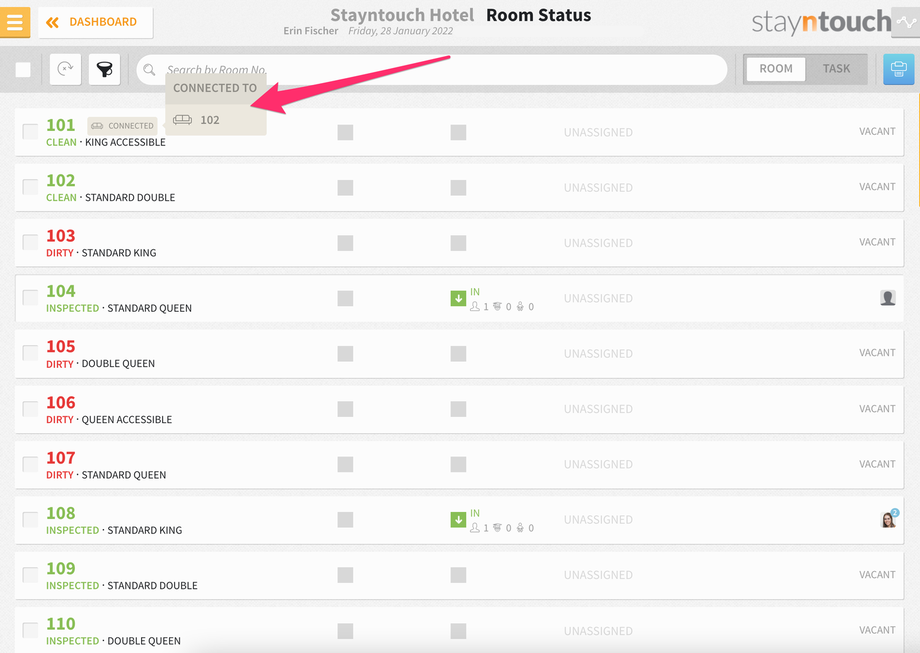
Task: Click the green IN arrow for room 104
Action: 458,298
